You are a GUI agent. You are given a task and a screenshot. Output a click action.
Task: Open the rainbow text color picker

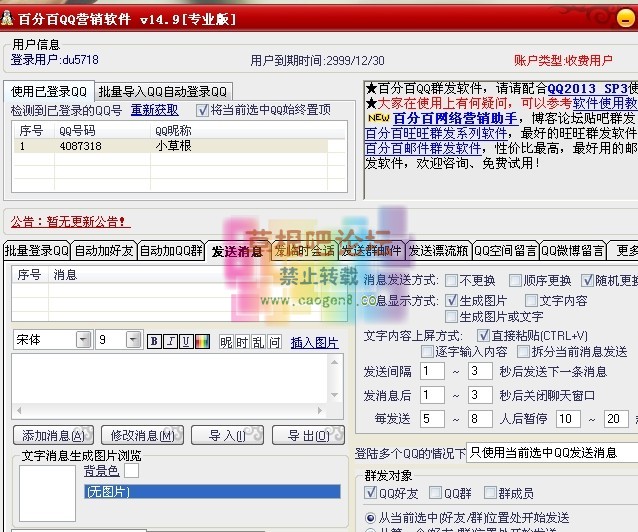pyautogui.click(x=202, y=342)
